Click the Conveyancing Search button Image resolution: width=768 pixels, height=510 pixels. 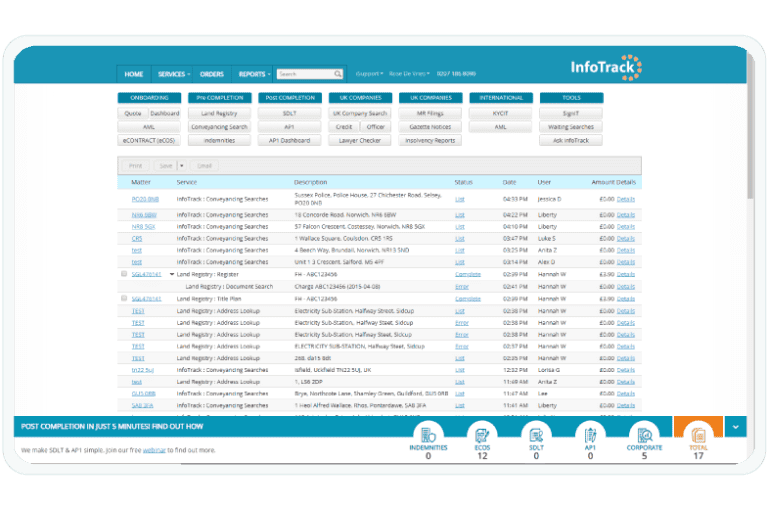219,127
